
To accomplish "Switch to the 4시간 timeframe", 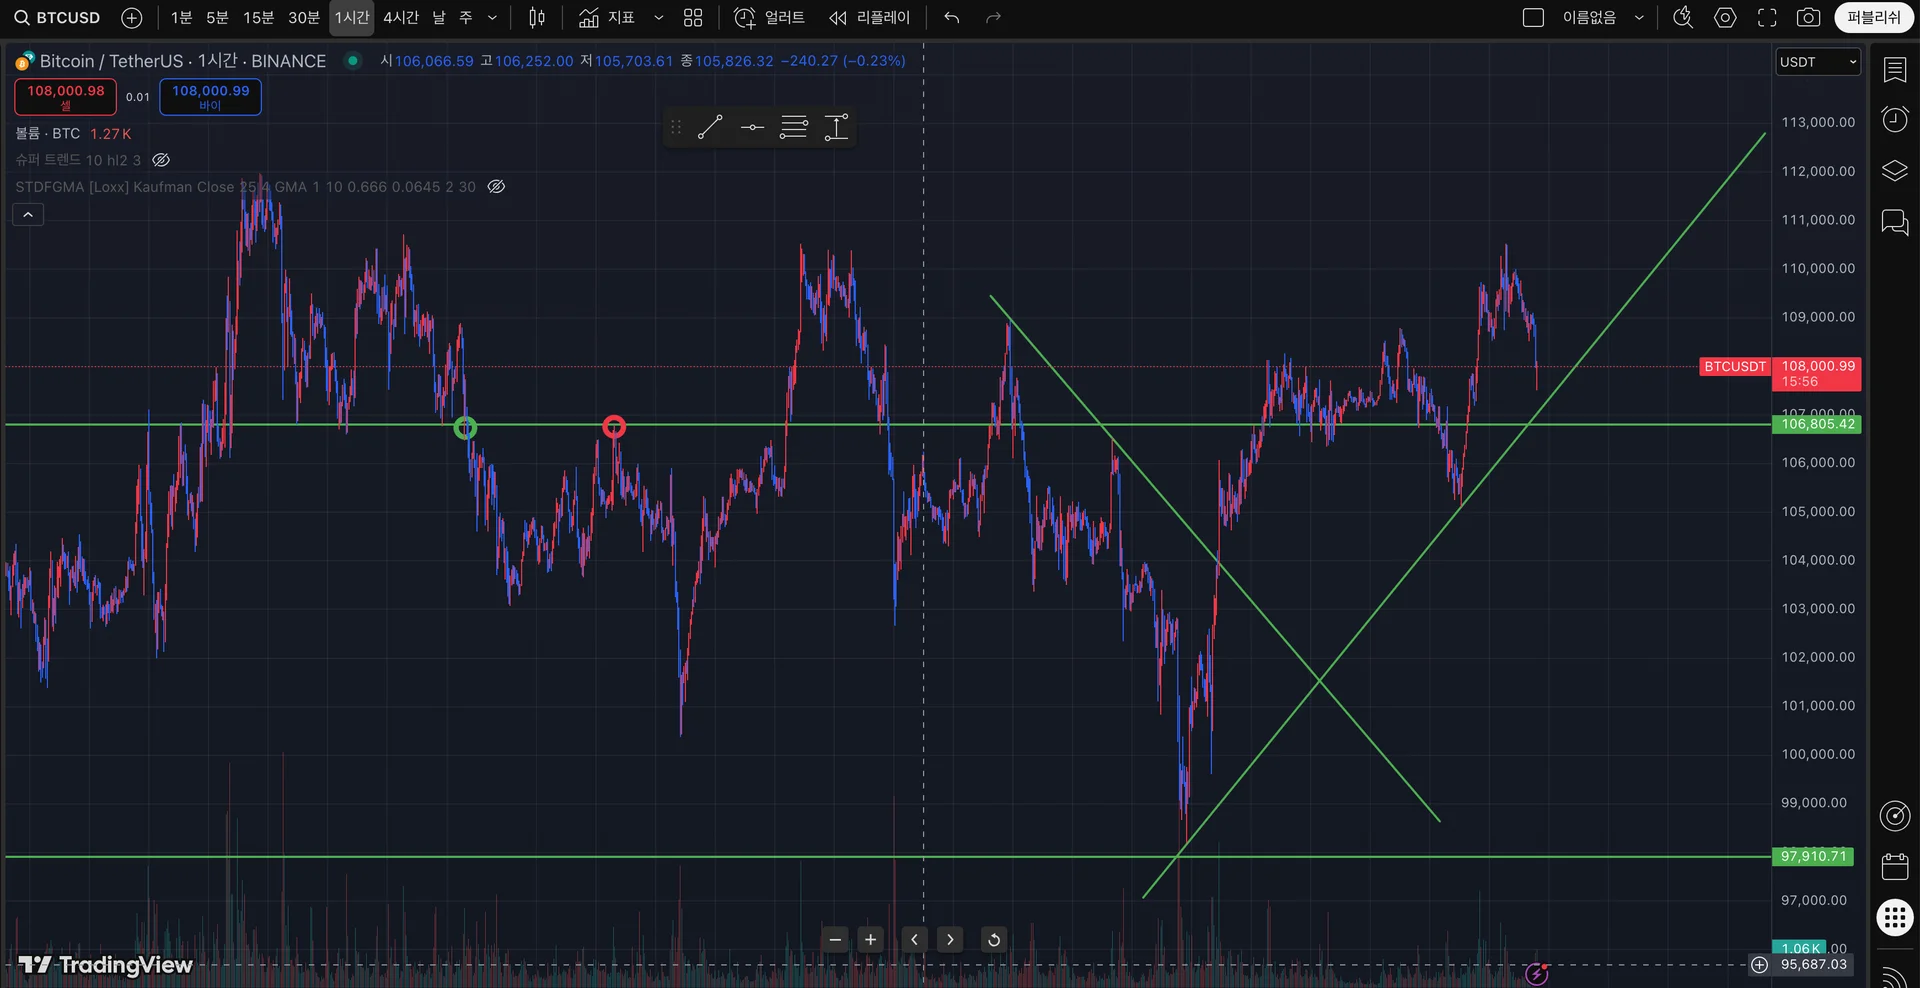I will pos(401,18).
